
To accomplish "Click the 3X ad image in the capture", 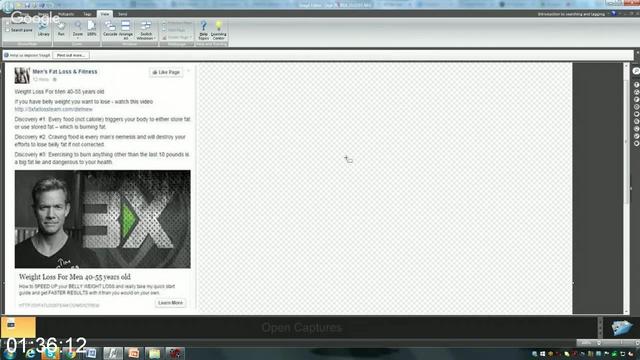I will (102, 219).
